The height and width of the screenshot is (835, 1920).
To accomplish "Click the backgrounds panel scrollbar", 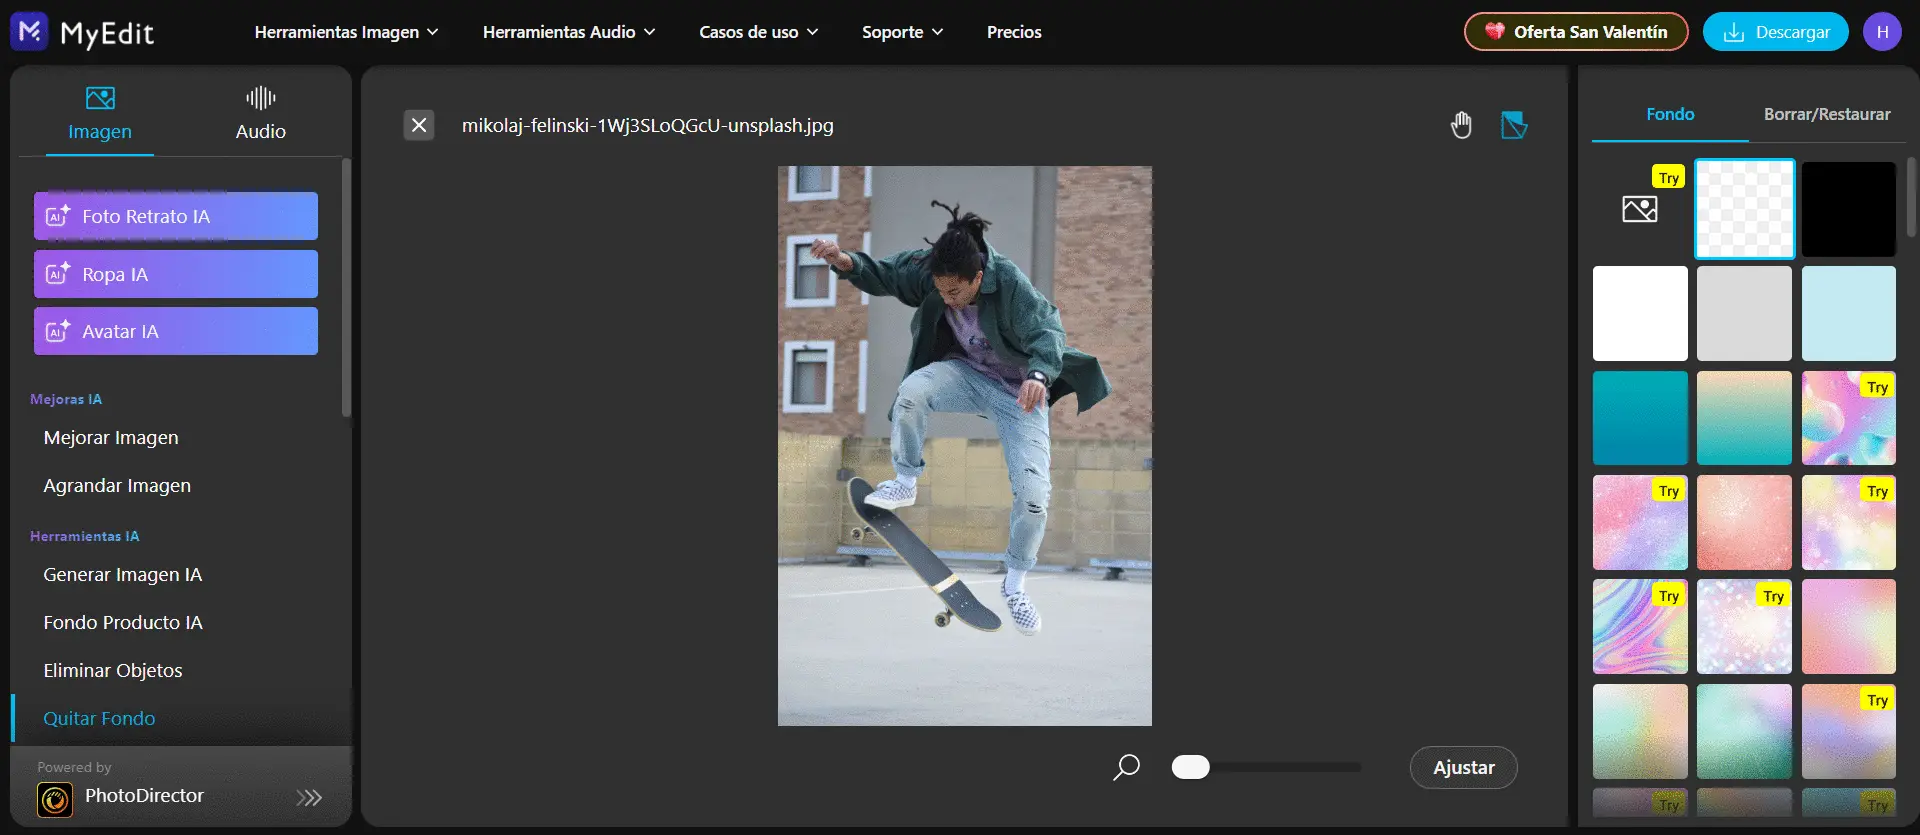I will pos(1911,197).
